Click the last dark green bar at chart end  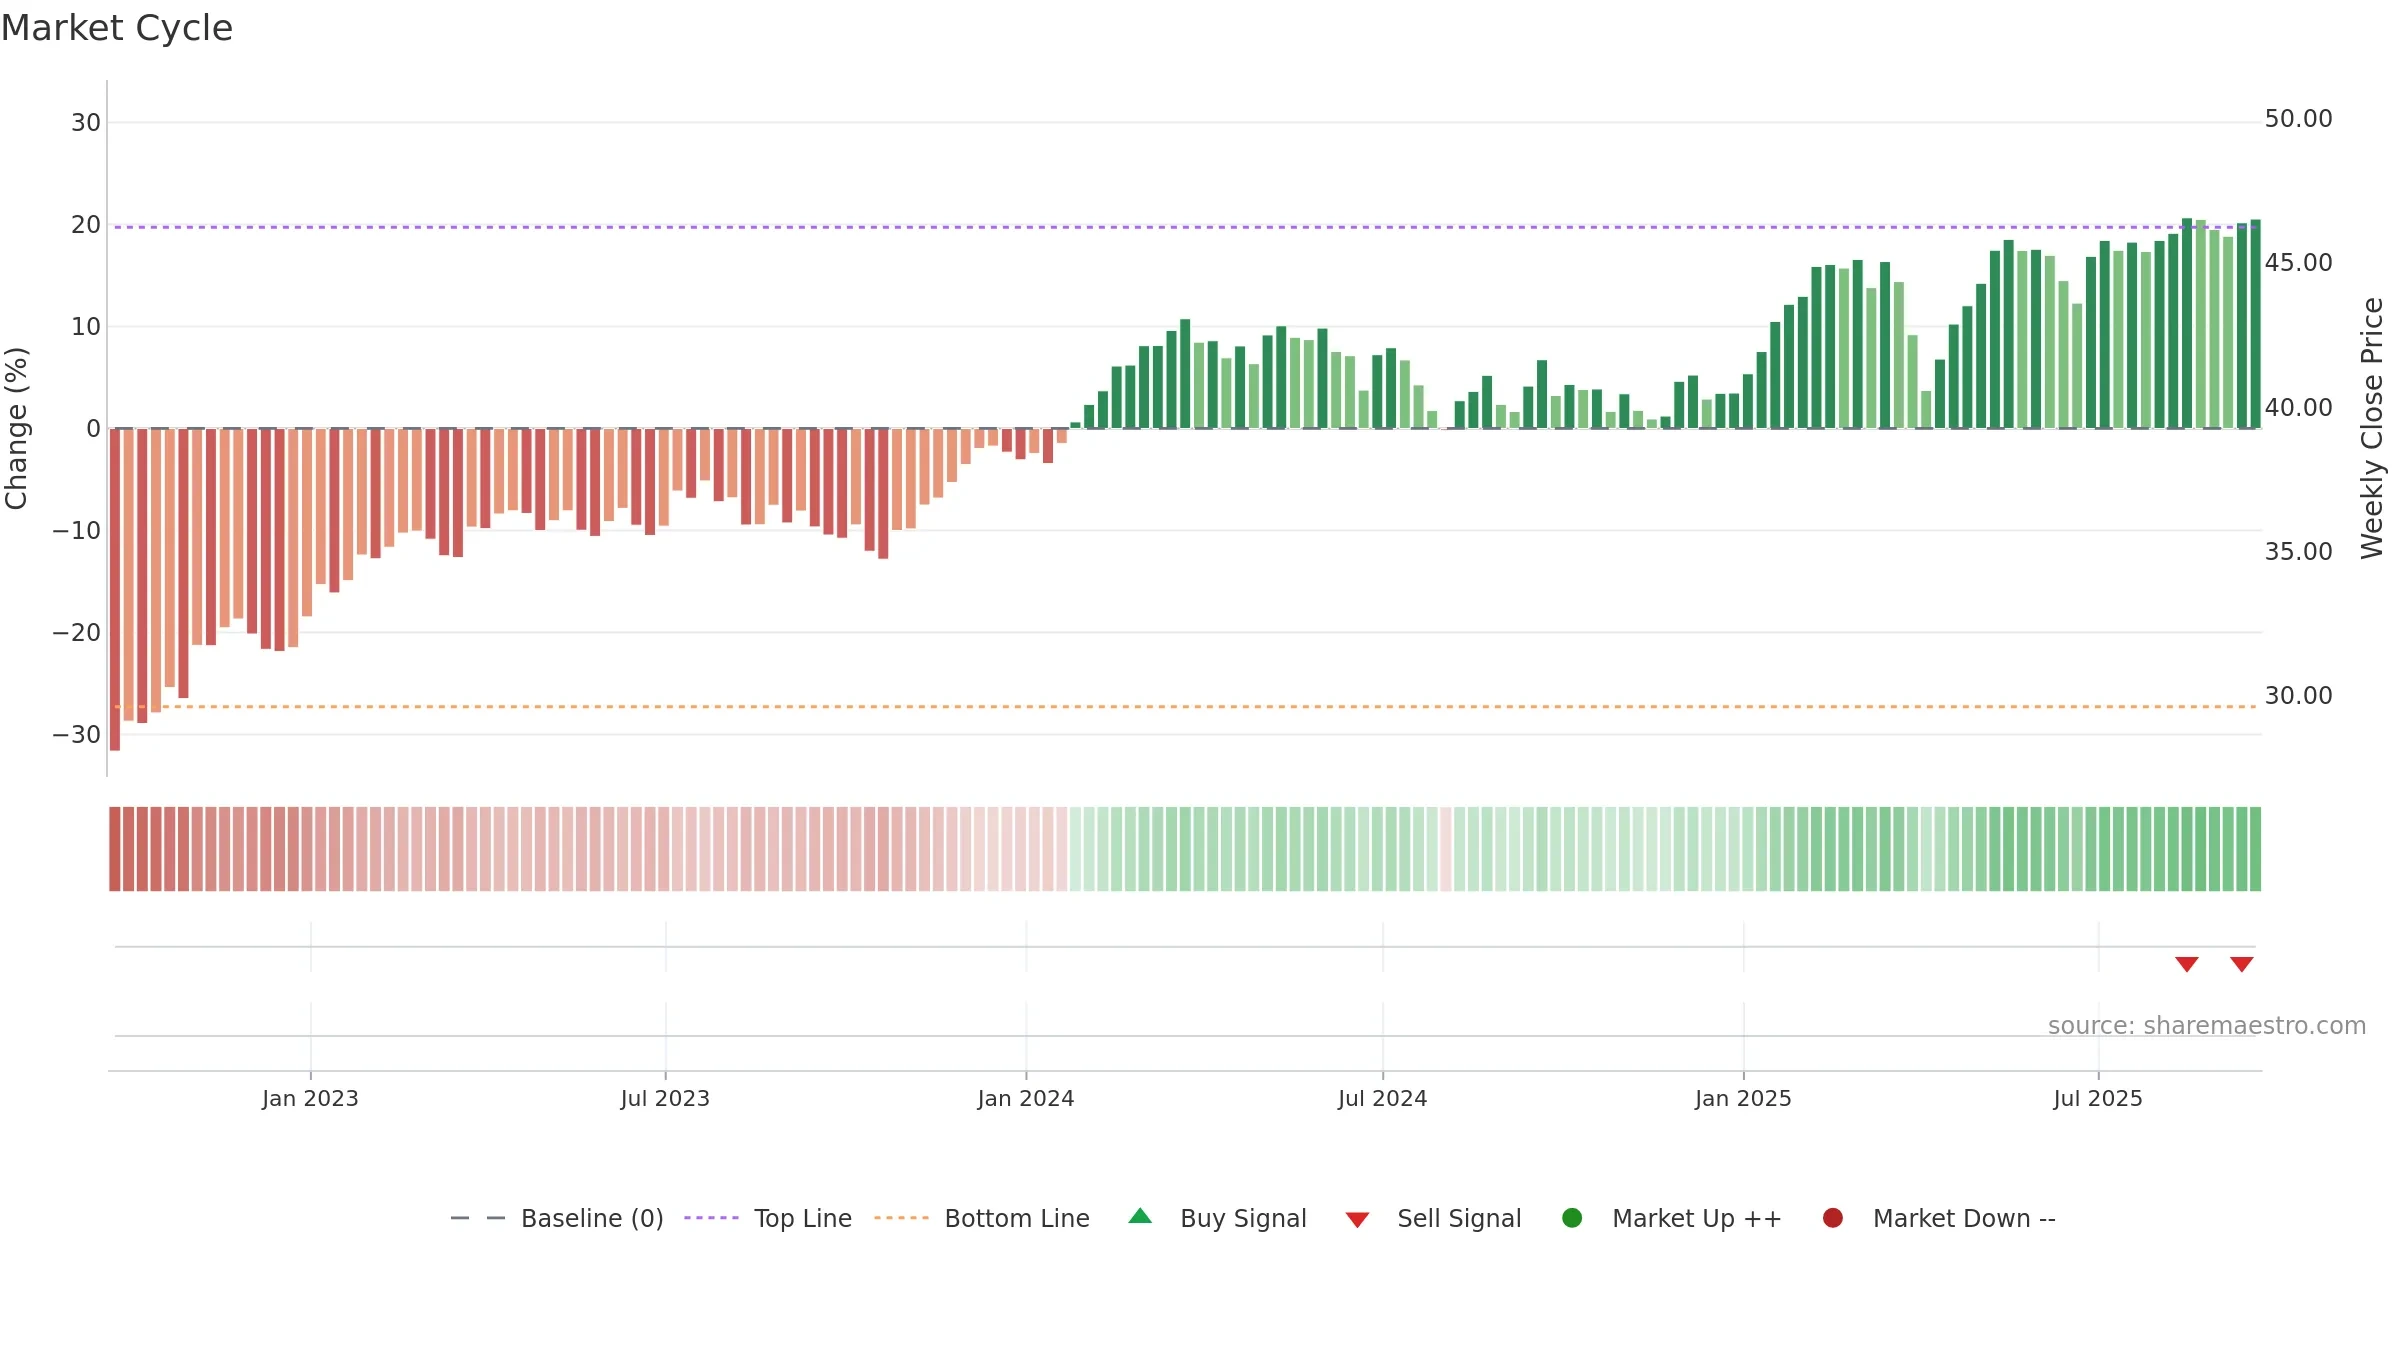click(x=2255, y=324)
